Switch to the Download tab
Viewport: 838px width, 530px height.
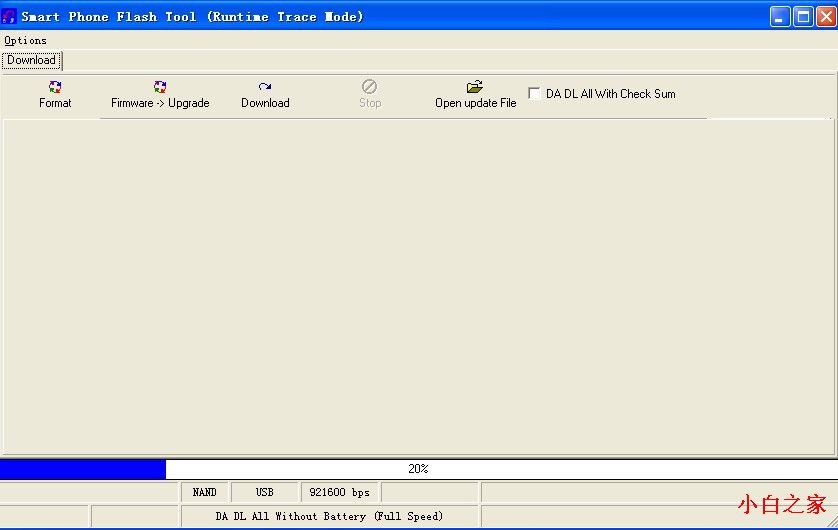coord(32,60)
